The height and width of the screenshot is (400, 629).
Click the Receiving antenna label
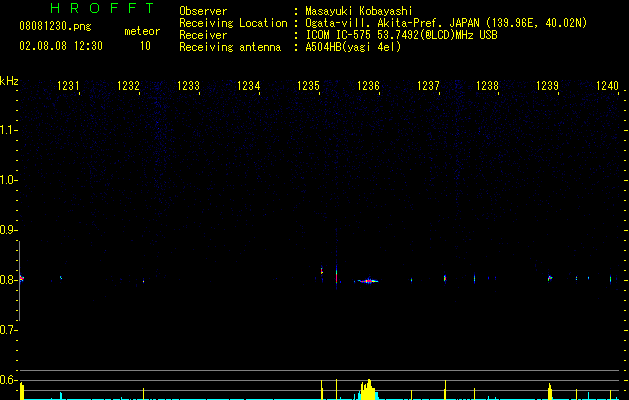(230, 47)
